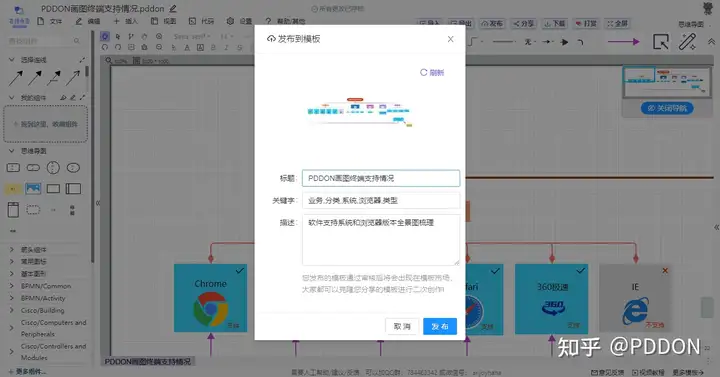Image resolution: width=720 pixels, height=377 pixels.
Task: Toggle the 关闭导航 navigation button
Action: click(x=667, y=108)
